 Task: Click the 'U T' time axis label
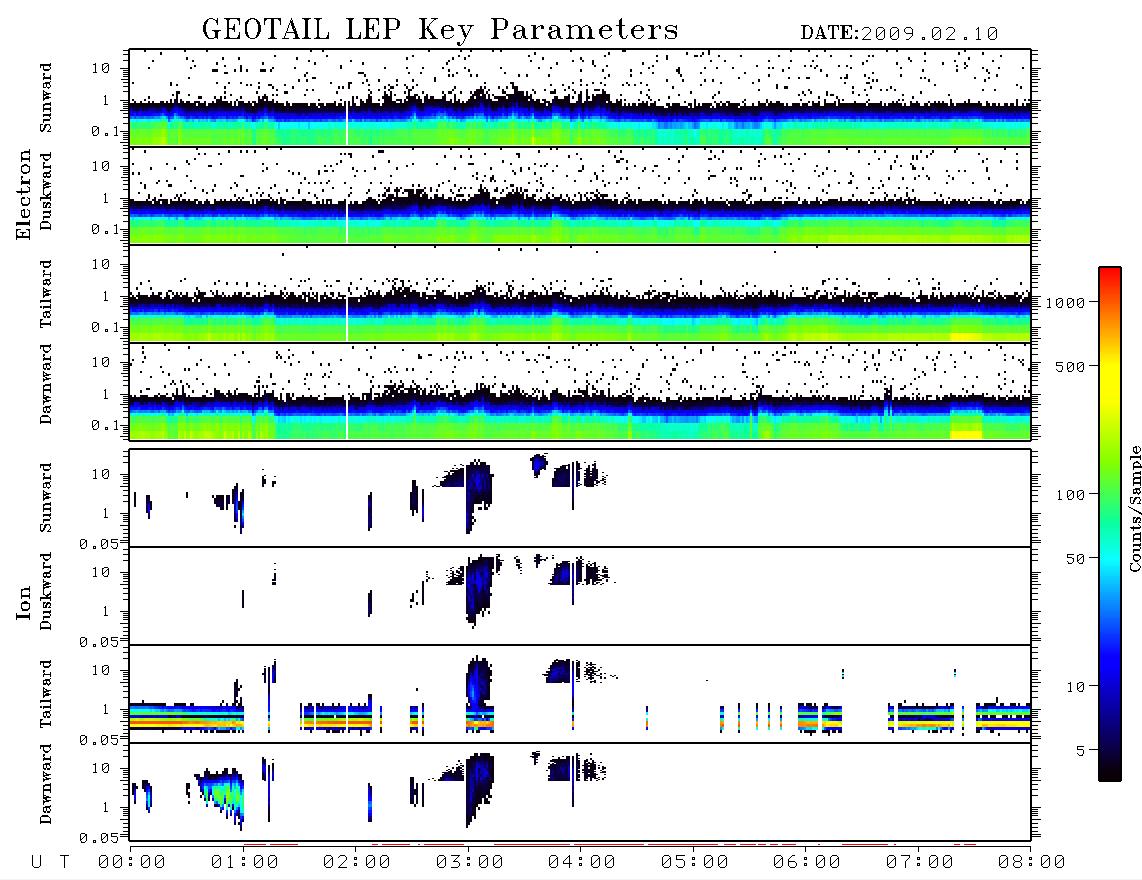tap(50, 863)
